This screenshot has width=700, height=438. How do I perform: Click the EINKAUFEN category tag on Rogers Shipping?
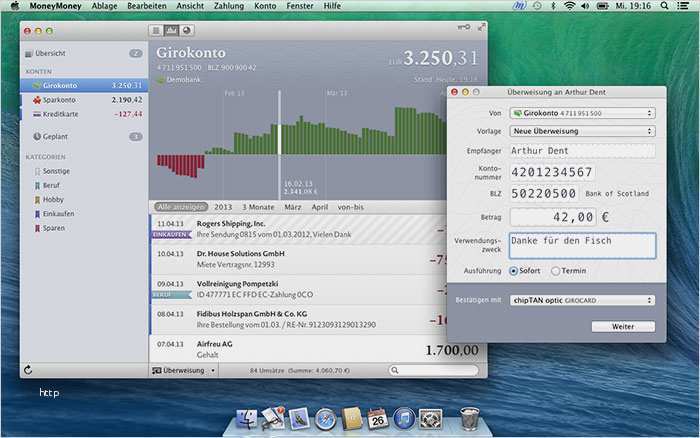pyautogui.click(x=171, y=234)
